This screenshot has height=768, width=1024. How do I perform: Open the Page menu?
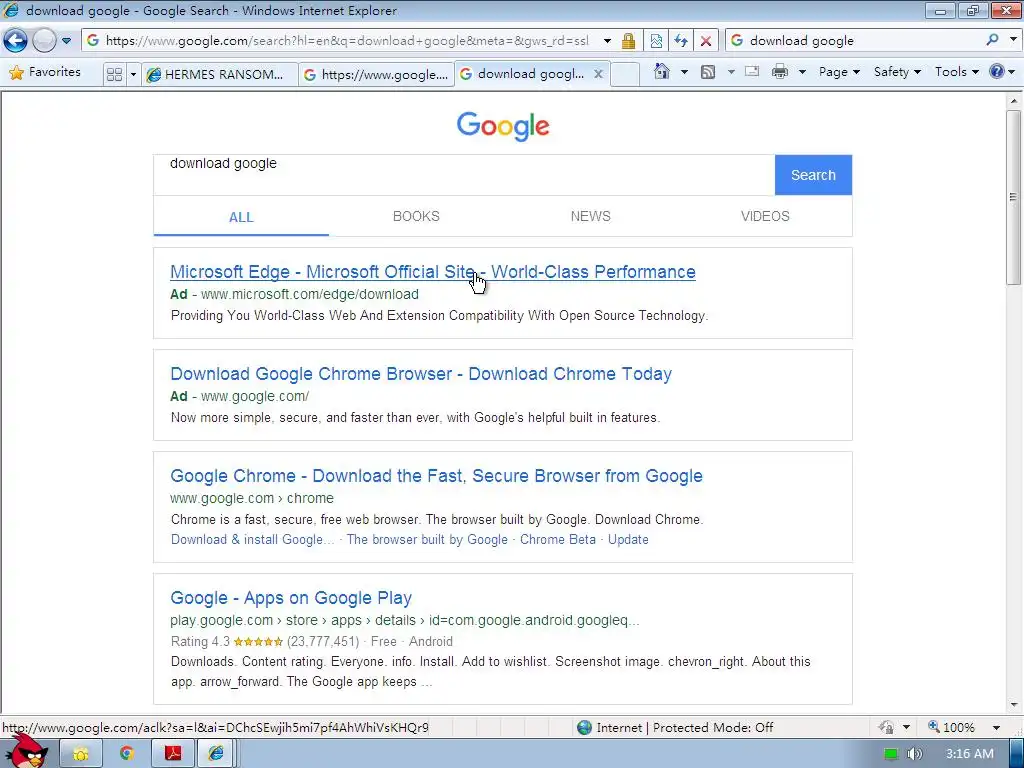pos(839,72)
